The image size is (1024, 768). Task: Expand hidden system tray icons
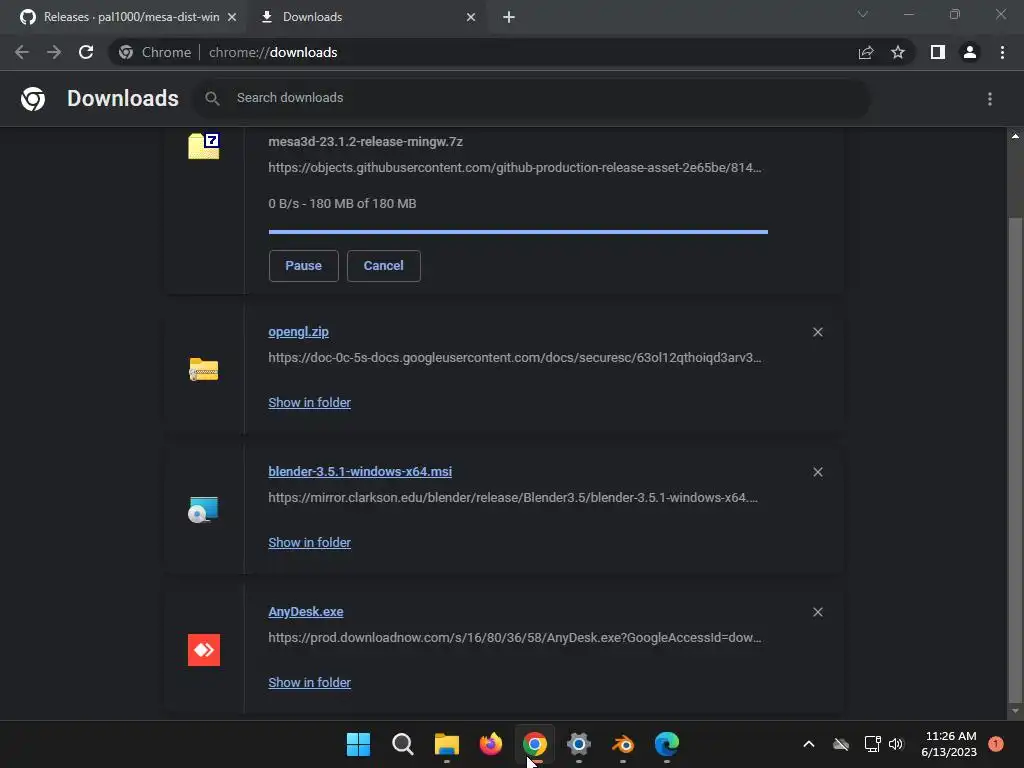point(808,744)
